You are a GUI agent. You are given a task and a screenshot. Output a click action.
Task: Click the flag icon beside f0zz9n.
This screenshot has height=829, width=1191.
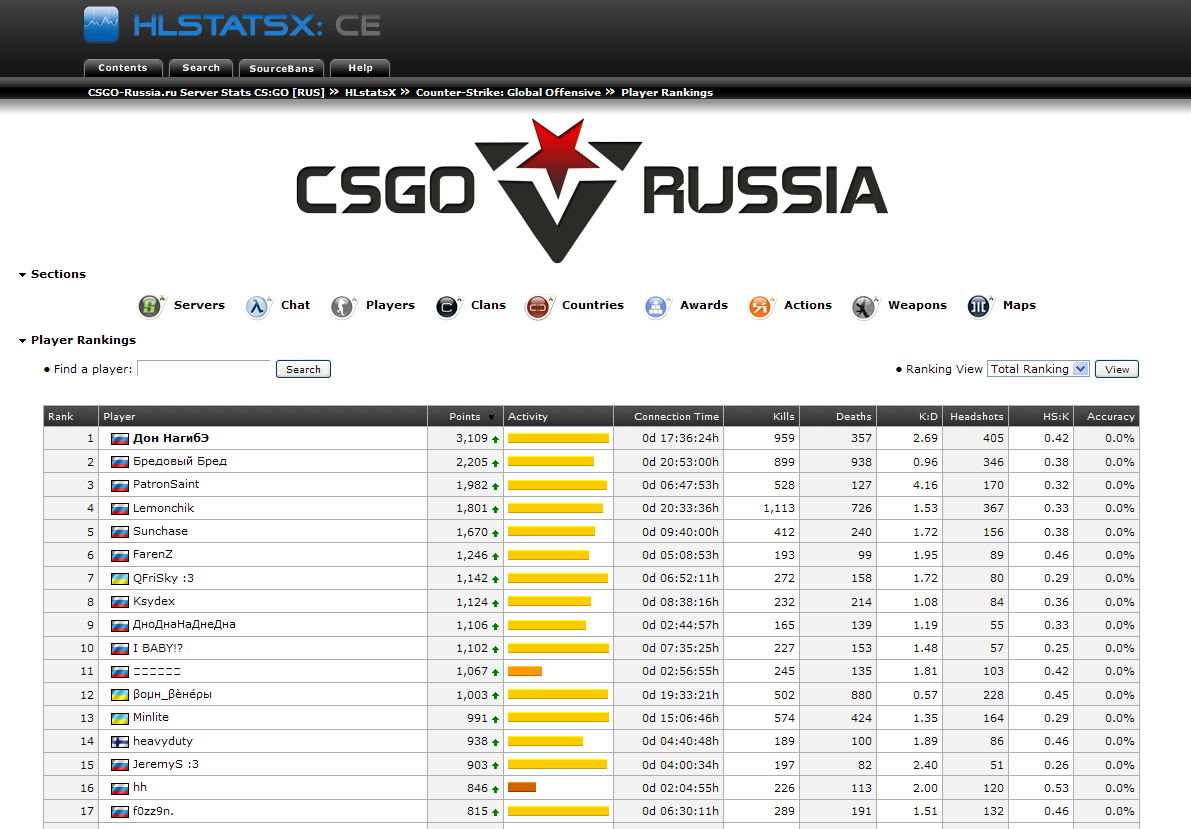pyautogui.click(x=119, y=812)
